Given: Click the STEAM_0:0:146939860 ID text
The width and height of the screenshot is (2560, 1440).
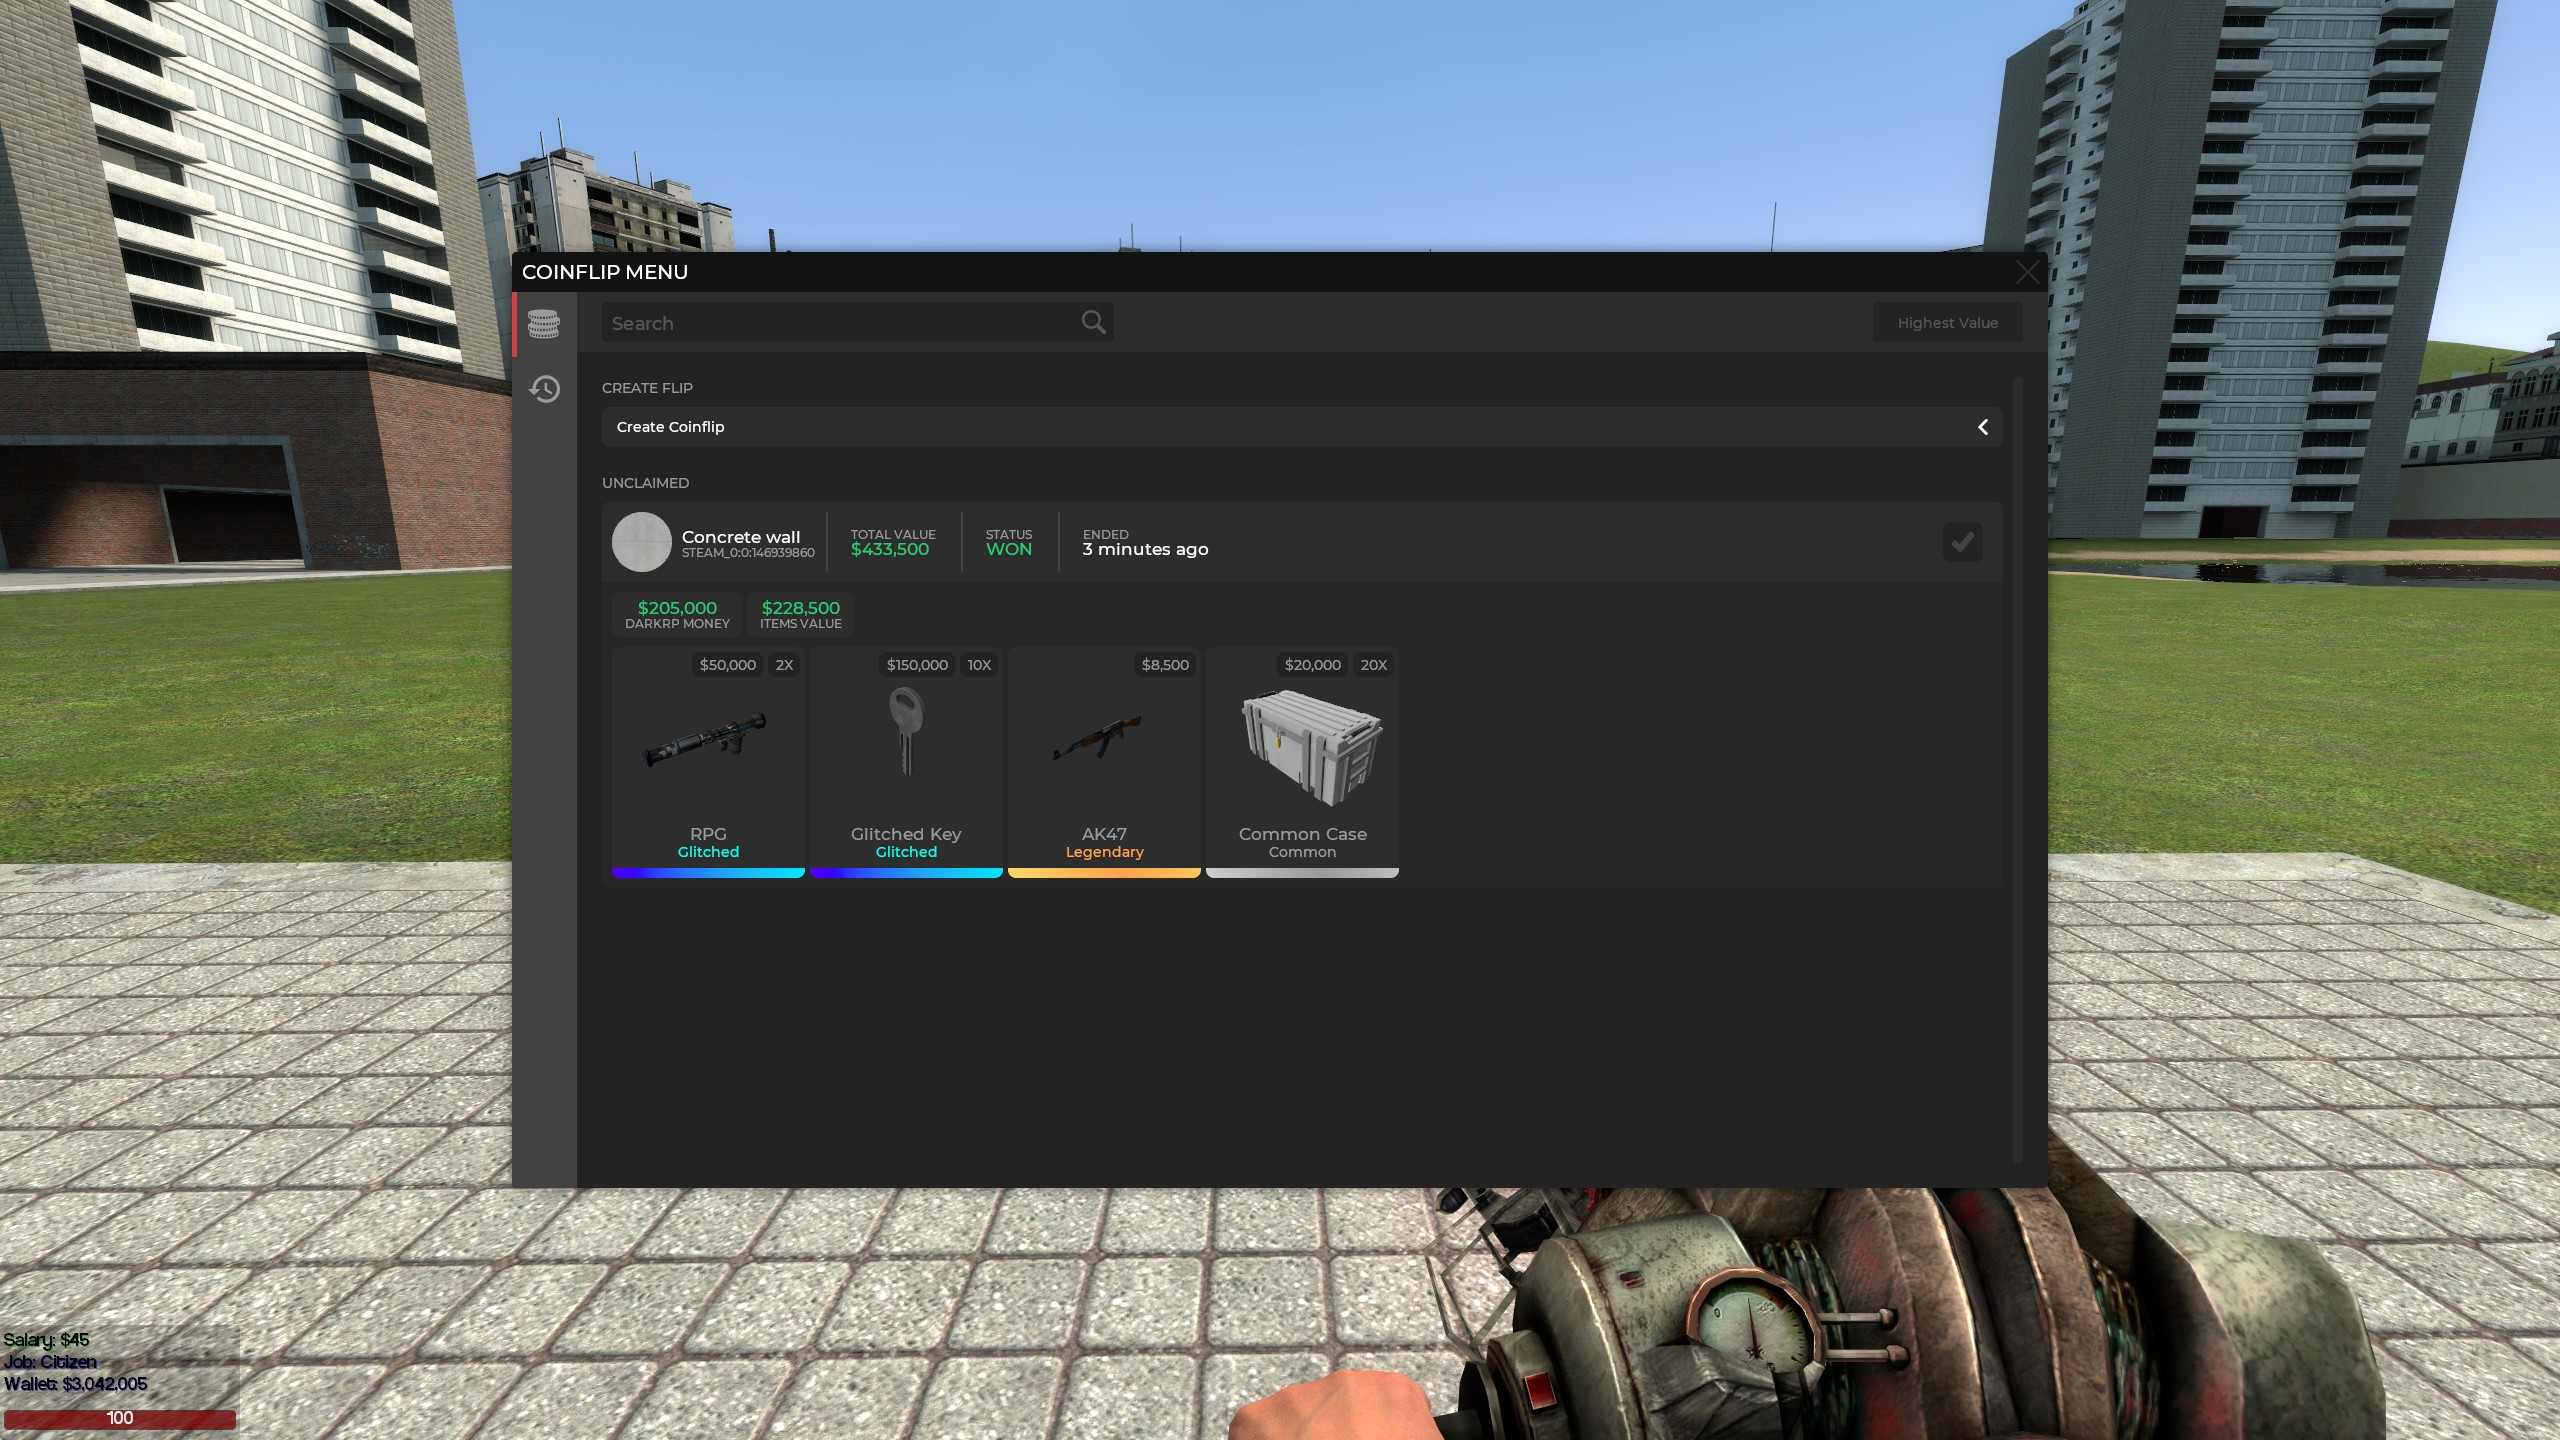Looking at the screenshot, I should coord(748,553).
